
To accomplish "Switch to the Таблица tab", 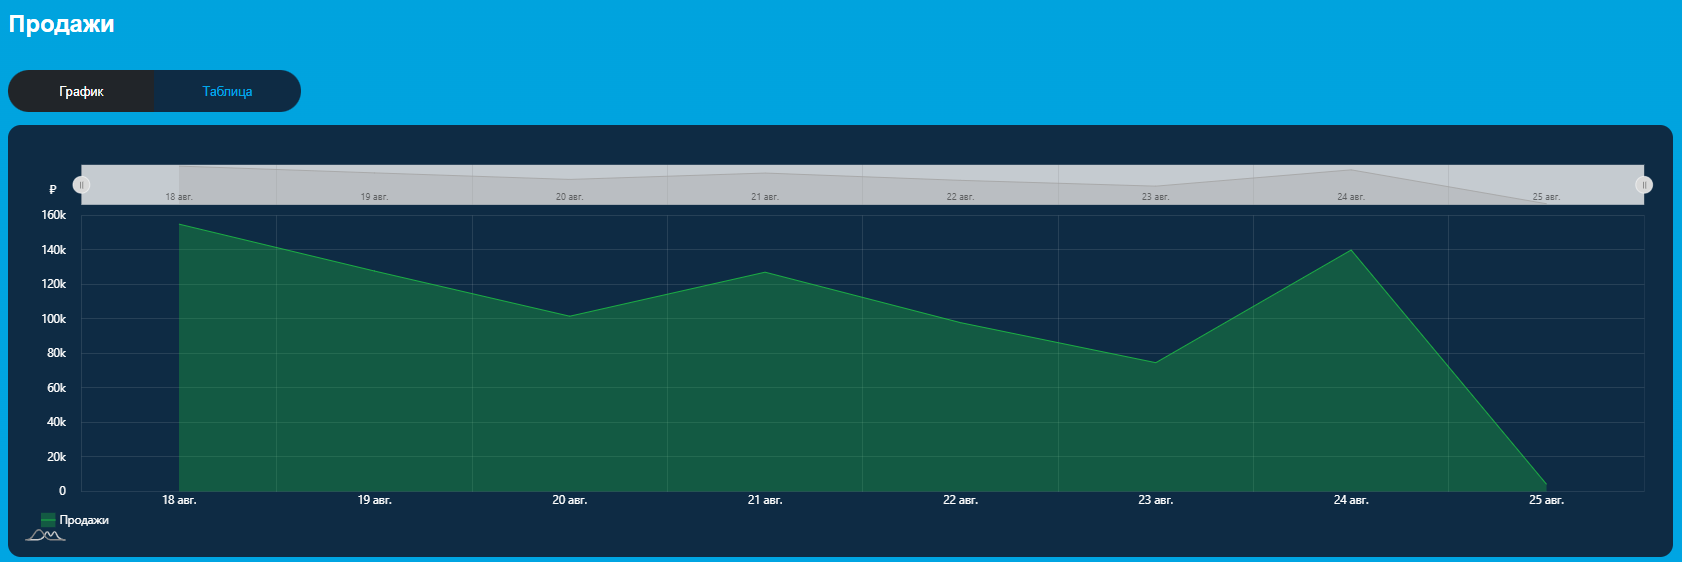I will click(227, 91).
